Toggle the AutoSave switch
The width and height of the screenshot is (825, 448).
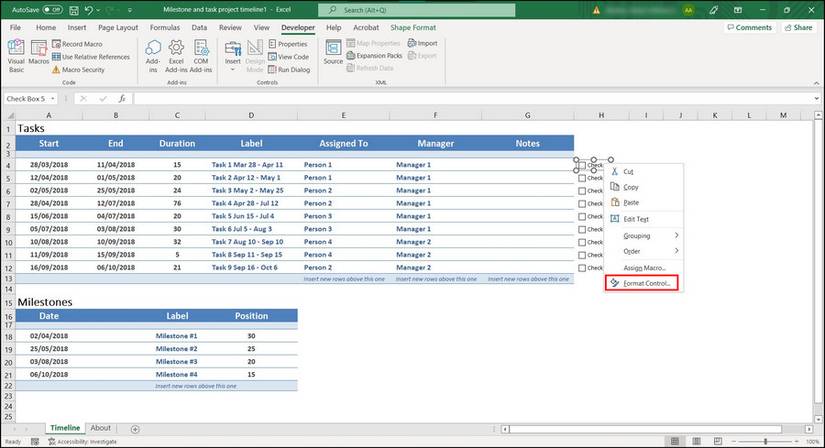click(x=52, y=9)
